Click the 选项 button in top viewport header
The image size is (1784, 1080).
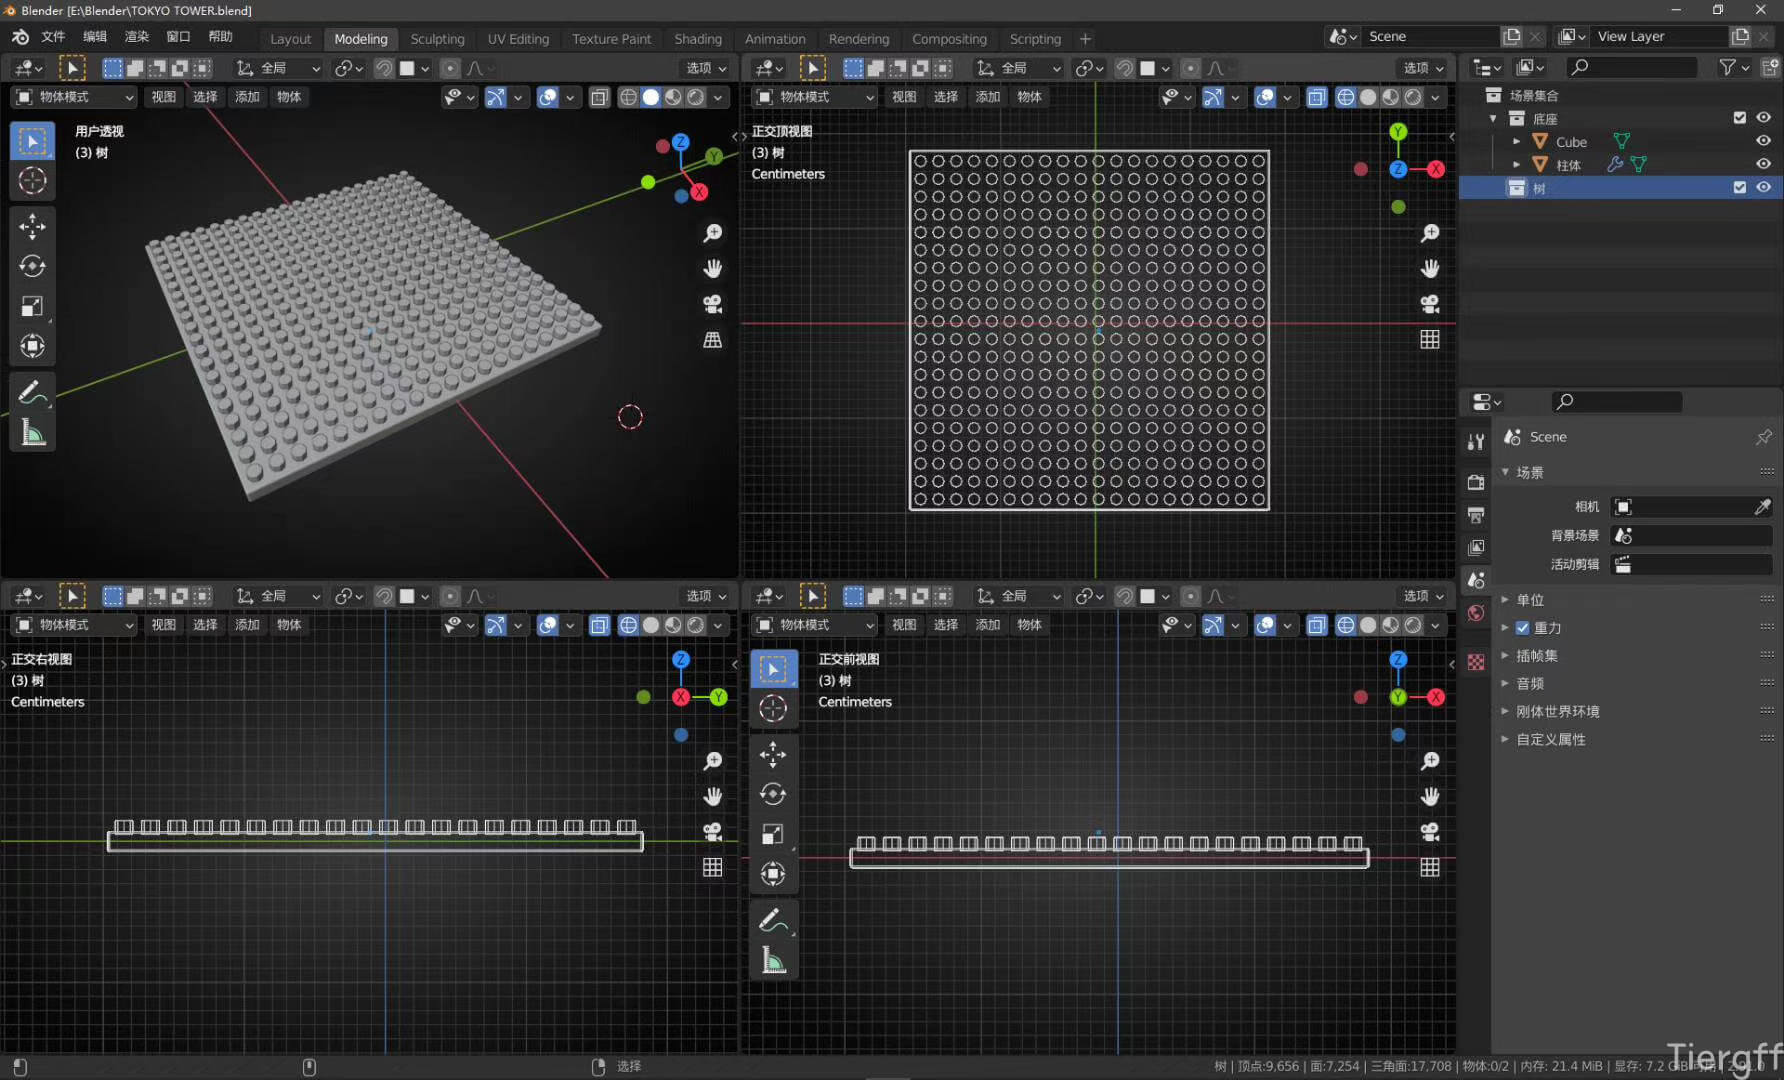(1423, 68)
